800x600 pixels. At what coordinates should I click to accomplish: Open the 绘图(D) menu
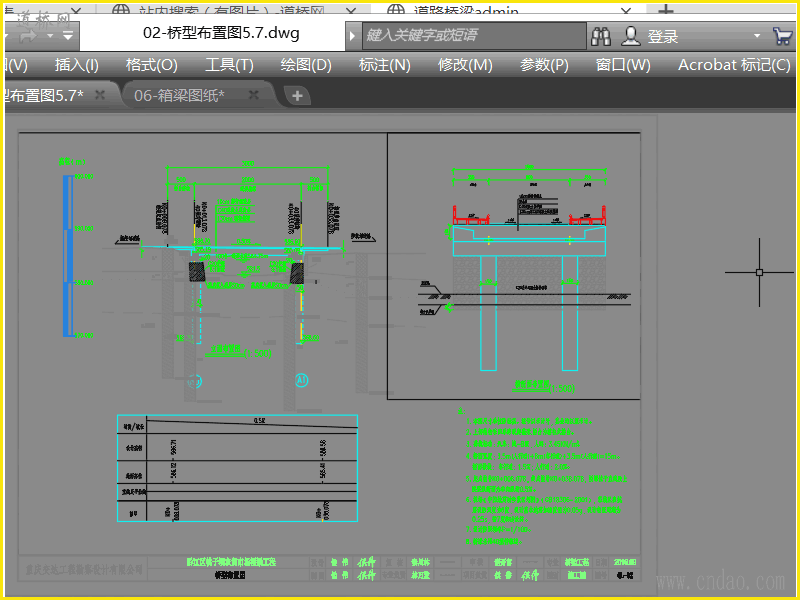tap(306, 65)
